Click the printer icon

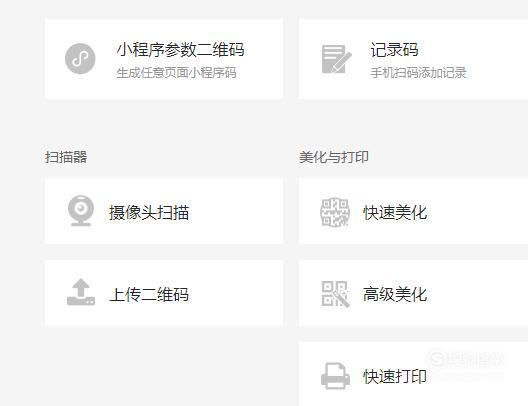(335, 376)
